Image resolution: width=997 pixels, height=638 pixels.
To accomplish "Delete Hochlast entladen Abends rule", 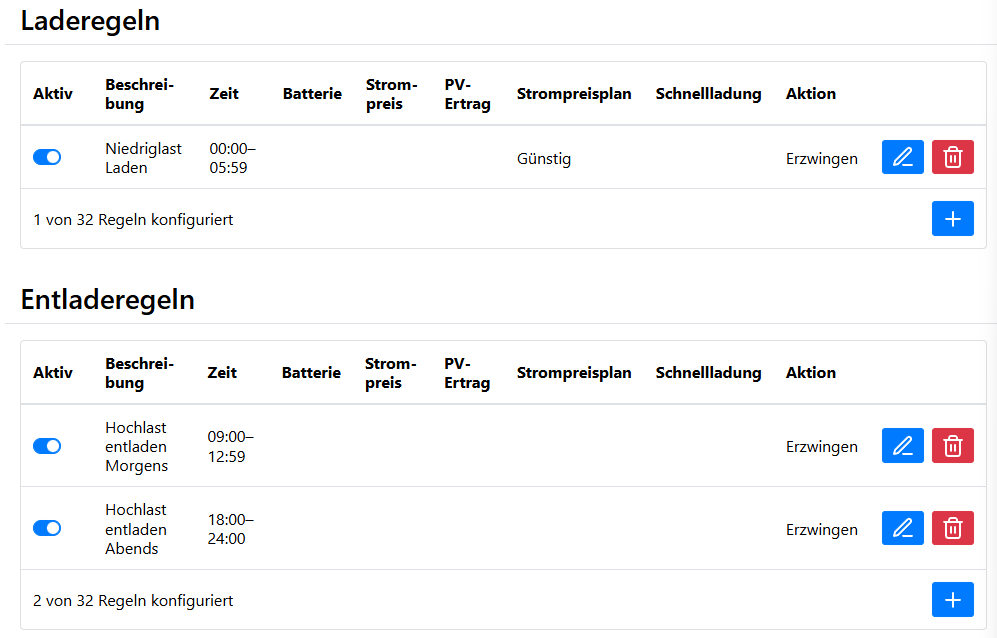I will (952, 528).
